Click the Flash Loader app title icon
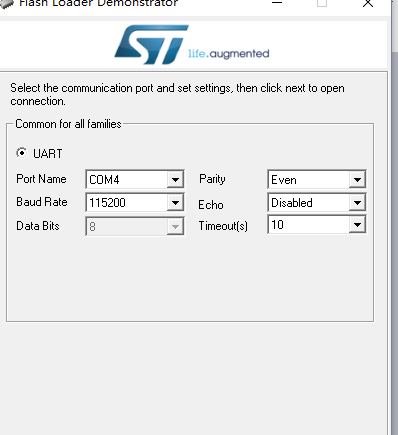The height and width of the screenshot is (435, 398). click(6, 4)
